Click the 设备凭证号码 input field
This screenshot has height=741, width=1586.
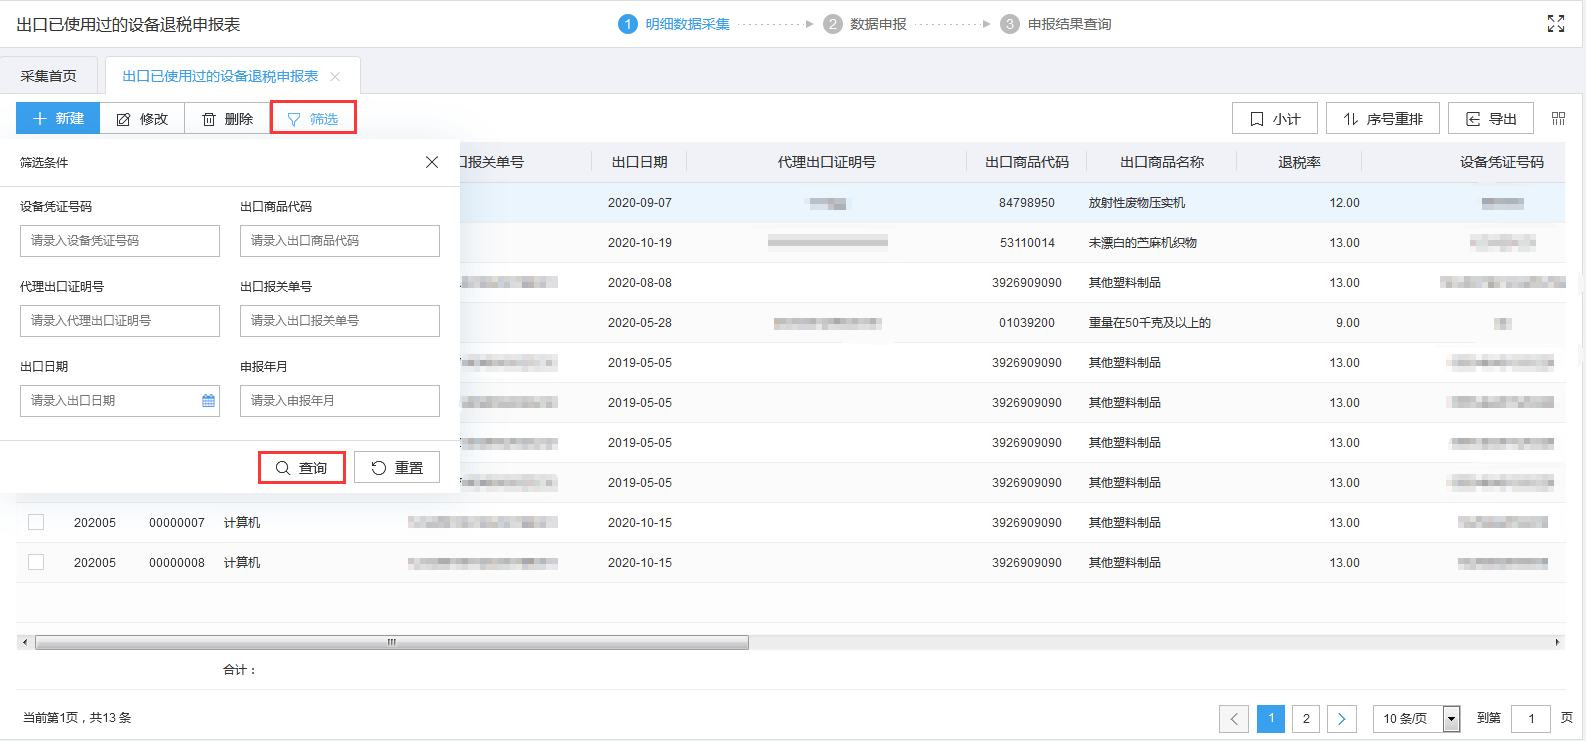(x=120, y=241)
